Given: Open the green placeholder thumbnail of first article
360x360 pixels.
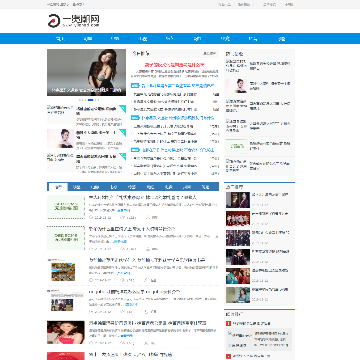Looking at the screenshot, I should (x=66, y=207).
